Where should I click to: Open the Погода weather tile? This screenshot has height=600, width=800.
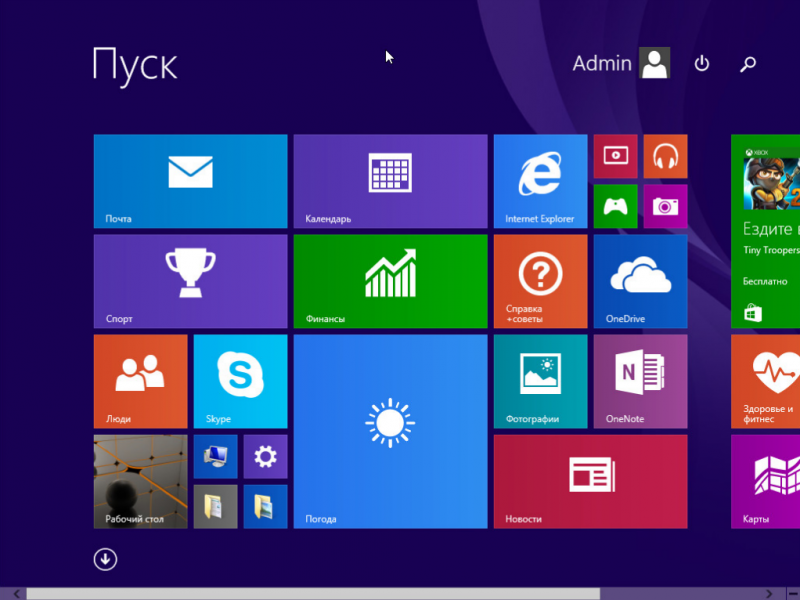click(390, 431)
